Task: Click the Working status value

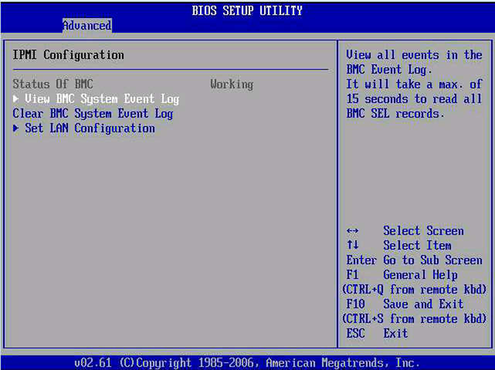Action: [232, 84]
